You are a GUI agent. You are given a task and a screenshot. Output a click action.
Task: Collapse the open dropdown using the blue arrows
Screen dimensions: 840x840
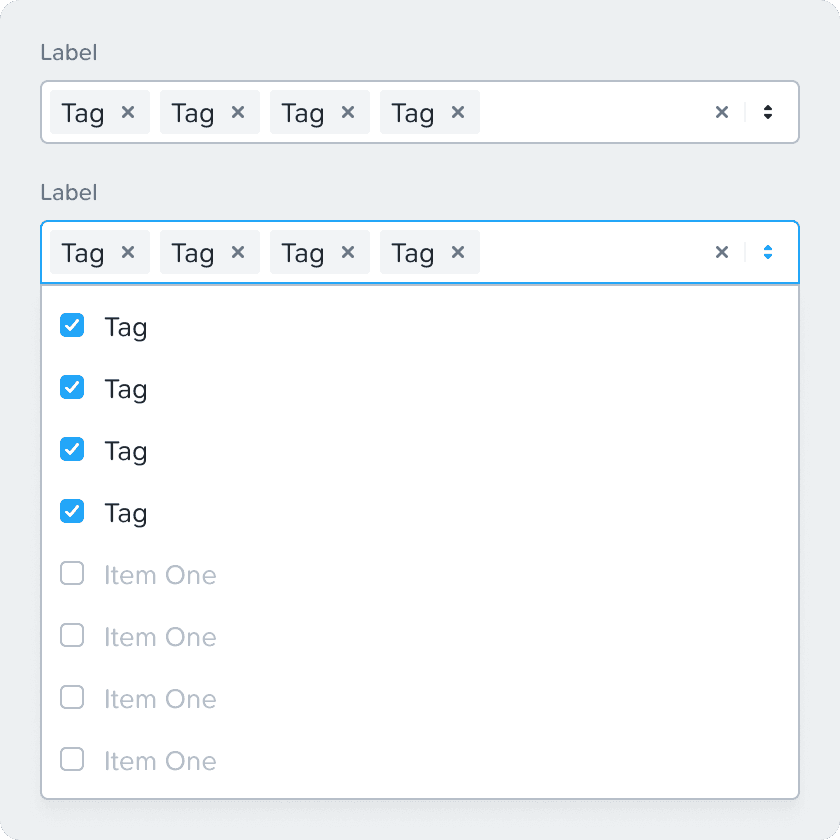click(x=768, y=252)
